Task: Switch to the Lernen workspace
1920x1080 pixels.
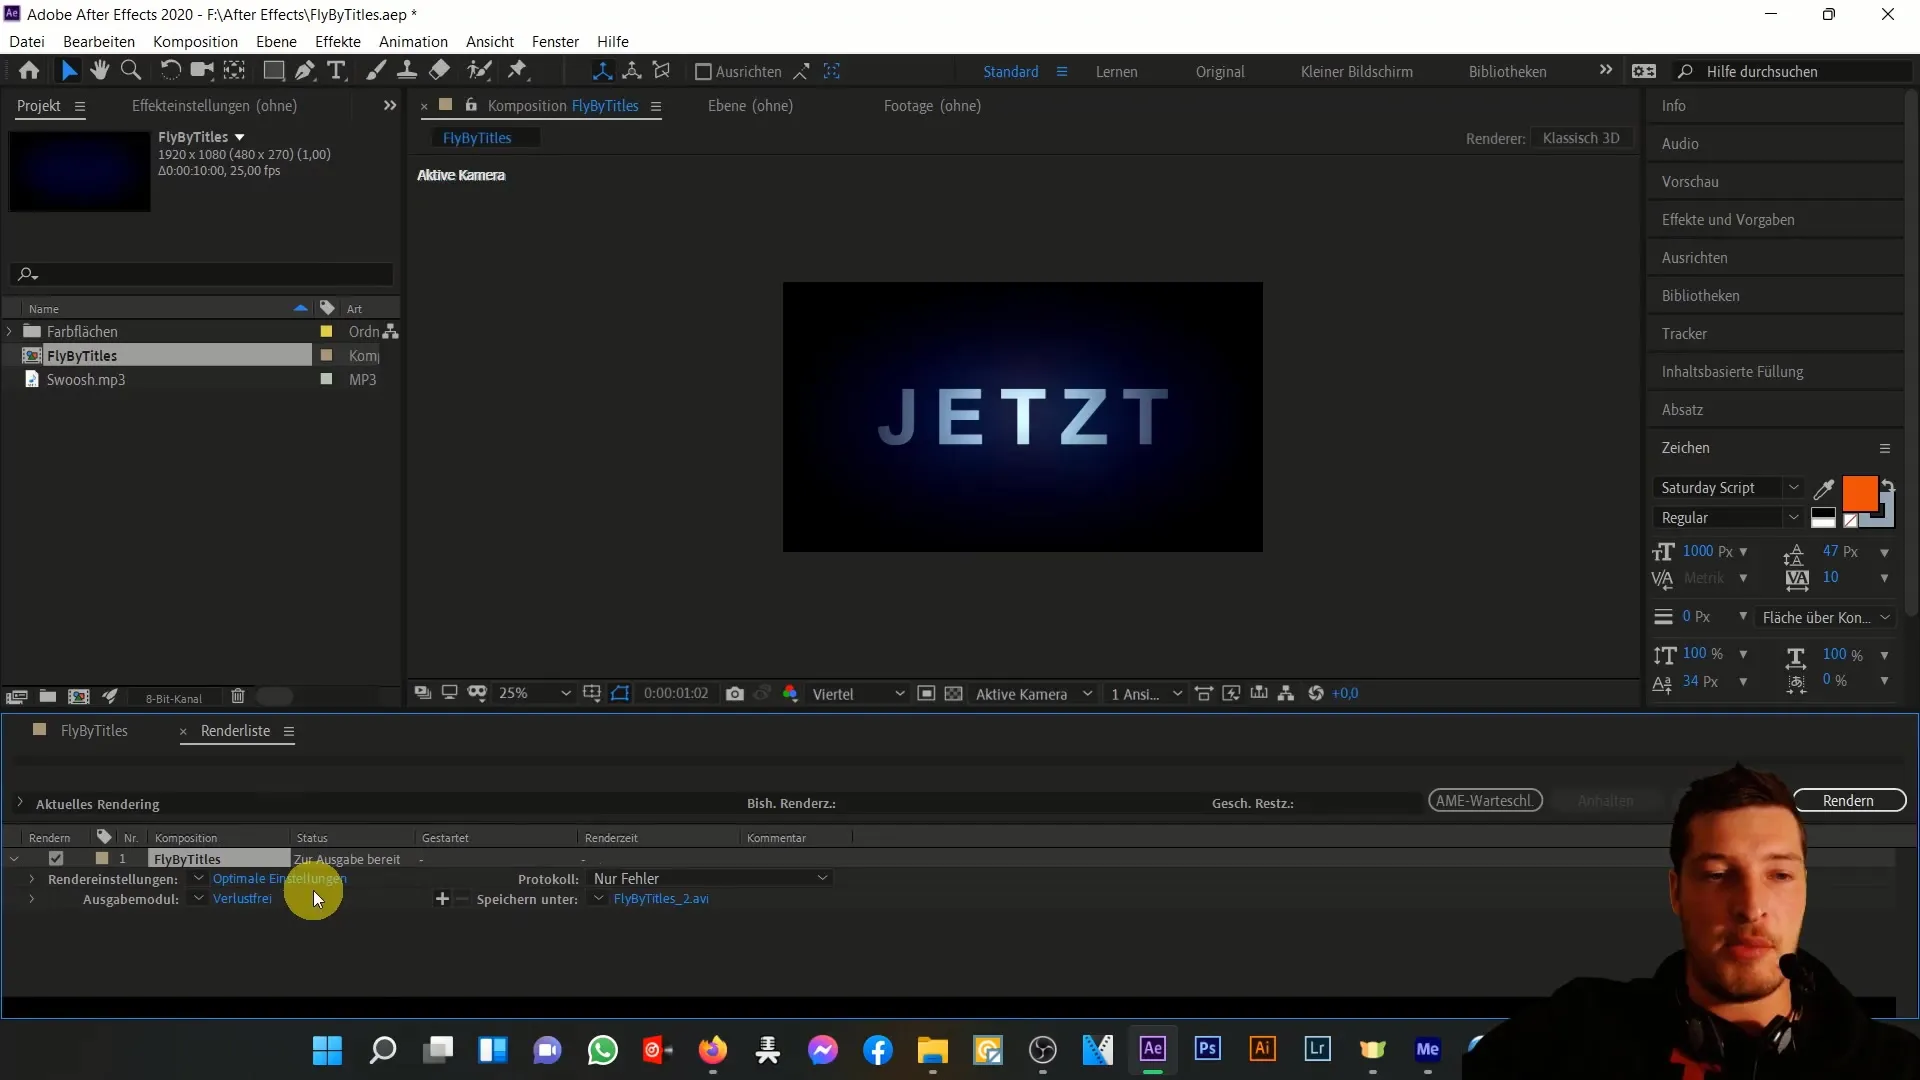Action: [1116, 72]
